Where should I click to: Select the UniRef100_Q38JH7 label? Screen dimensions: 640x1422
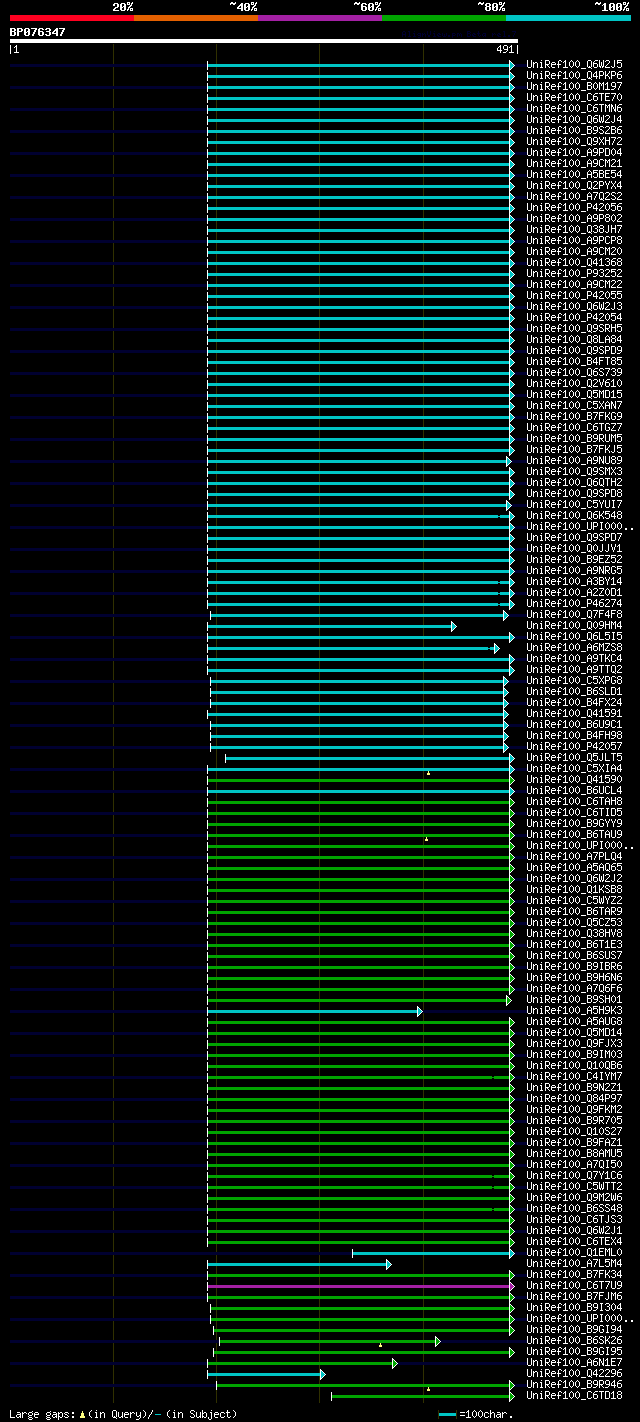(574, 229)
